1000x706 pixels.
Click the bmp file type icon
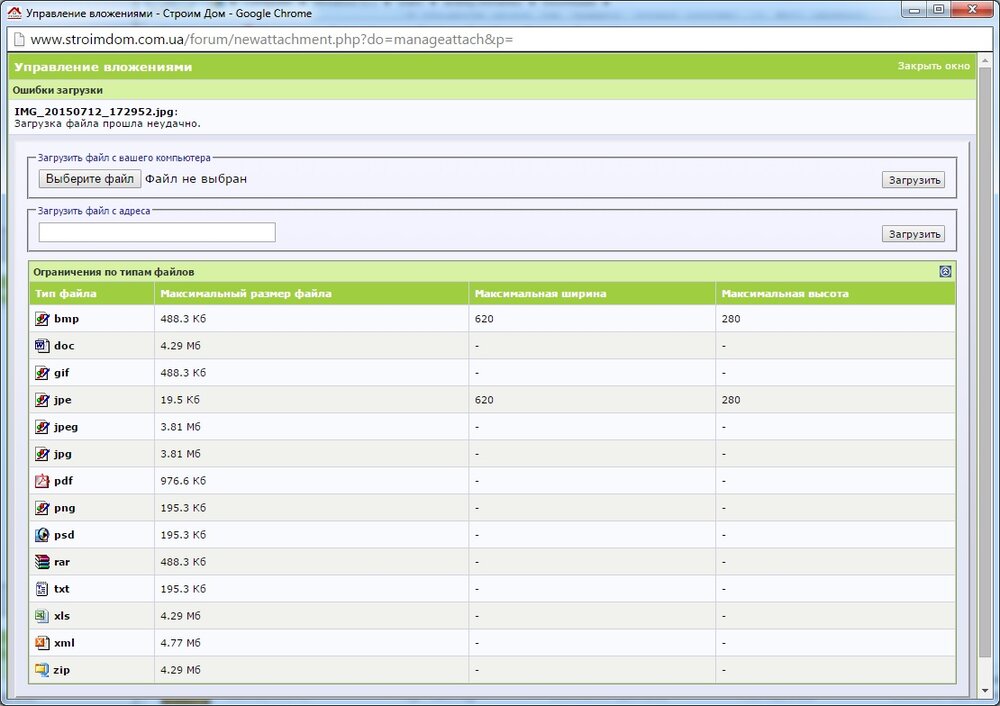click(x=42, y=319)
